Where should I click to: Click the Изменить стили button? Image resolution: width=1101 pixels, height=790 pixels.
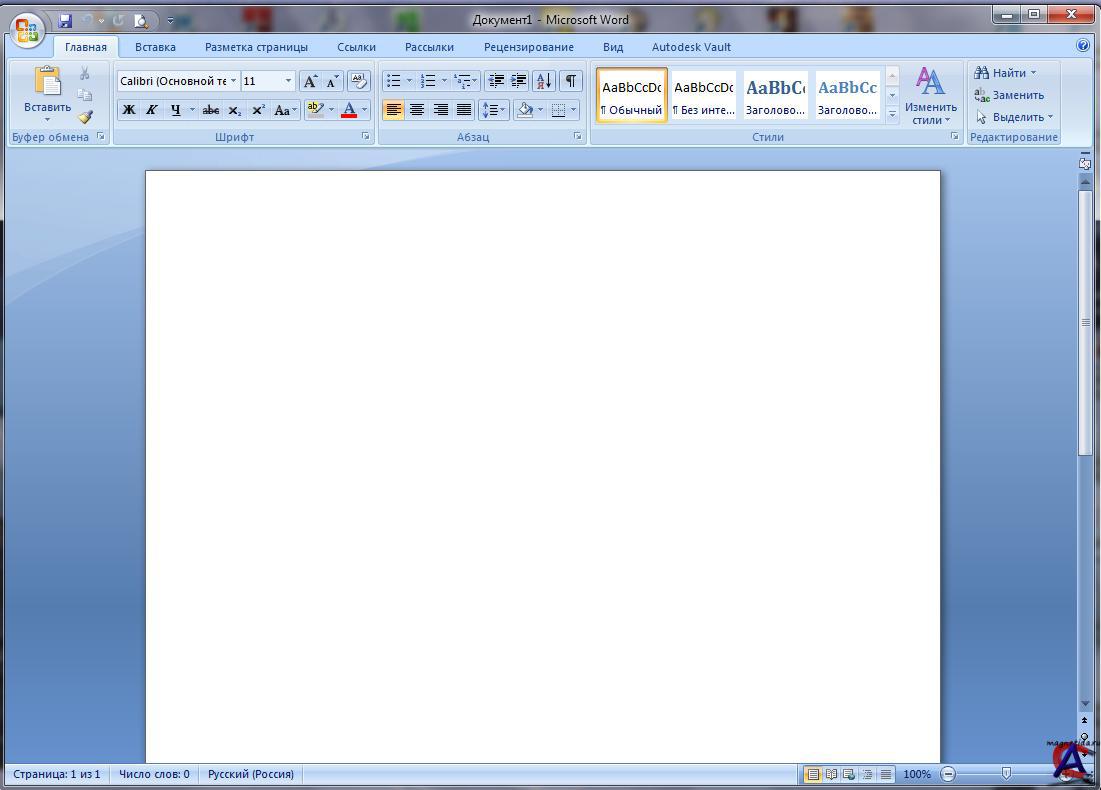click(x=930, y=97)
